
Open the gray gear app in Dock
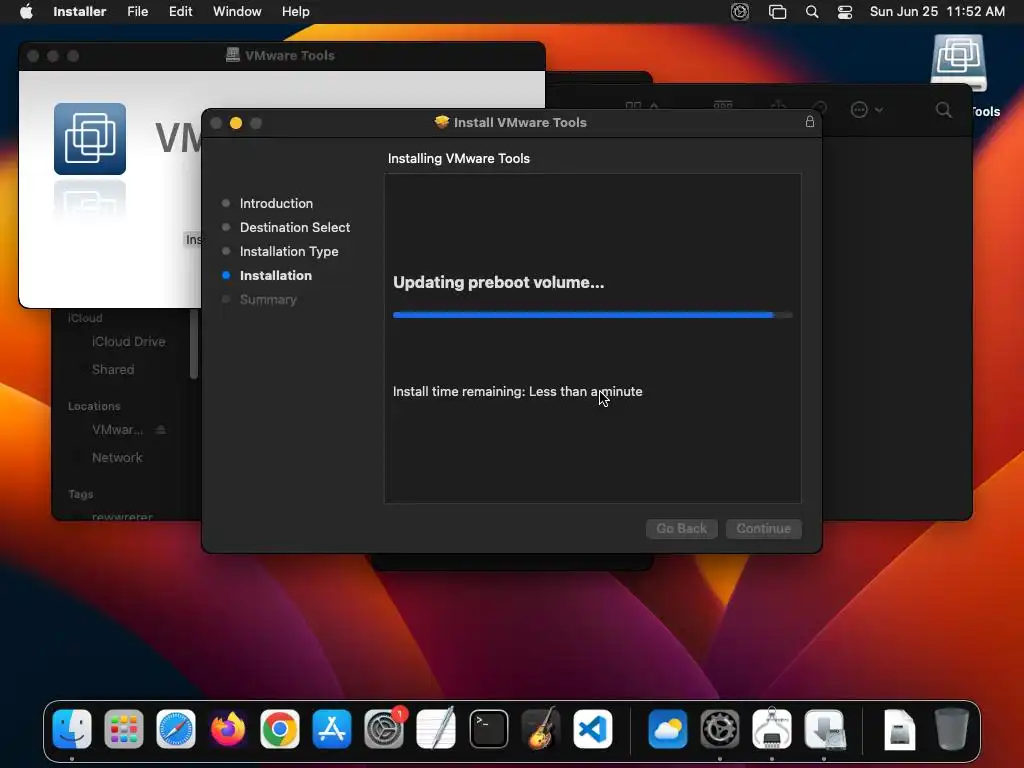(720, 729)
